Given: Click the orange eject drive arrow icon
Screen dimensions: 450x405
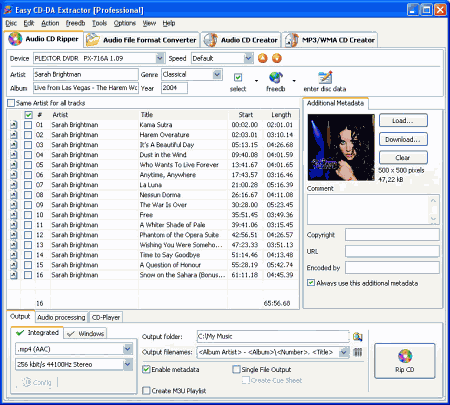Looking at the screenshot, I should coord(263,58).
